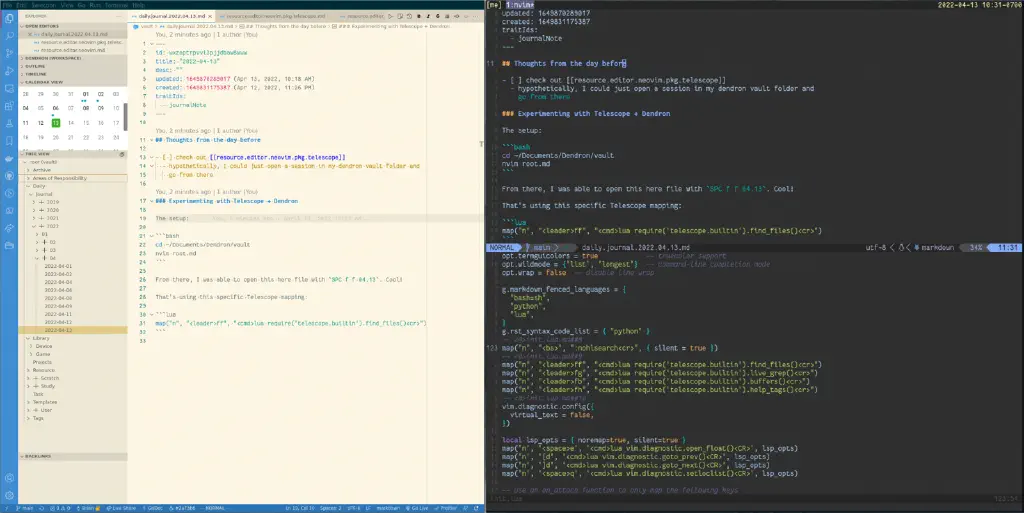
Task: Open the Explorer view in activity bar
Action: click(9, 18)
